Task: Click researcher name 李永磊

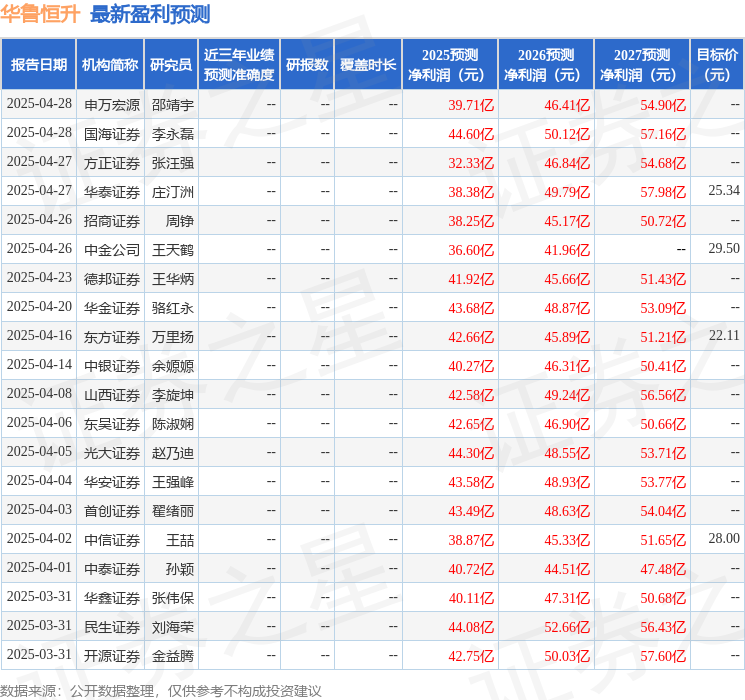Action: [x=173, y=134]
